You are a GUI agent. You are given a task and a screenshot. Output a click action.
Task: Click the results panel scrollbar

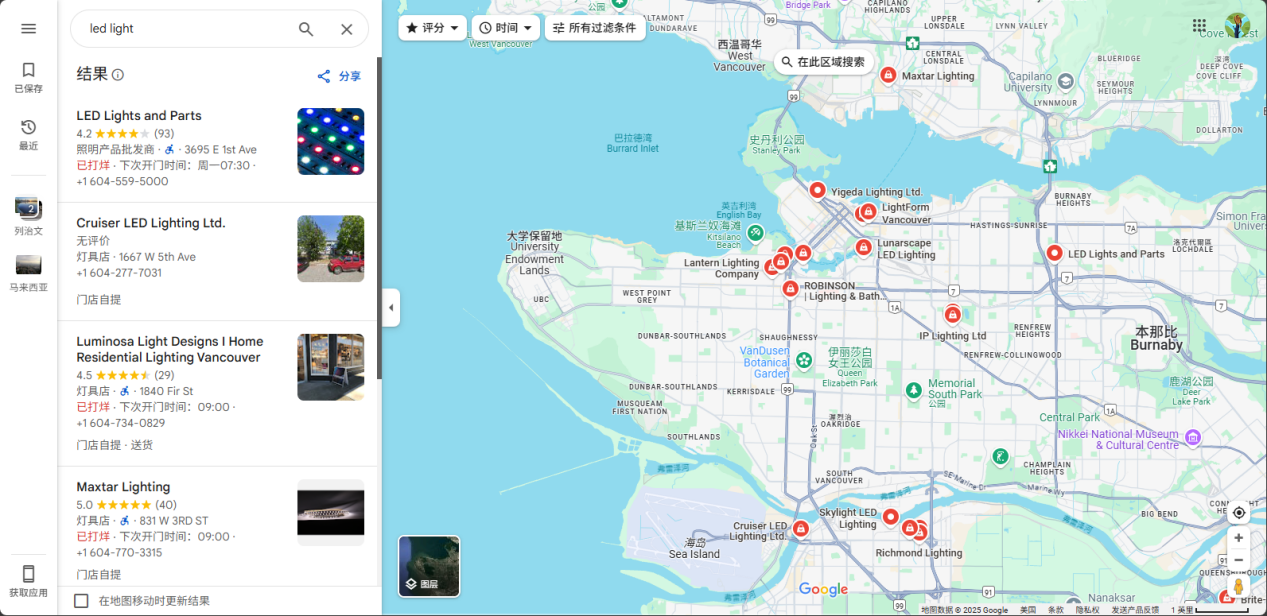click(x=379, y=218)
